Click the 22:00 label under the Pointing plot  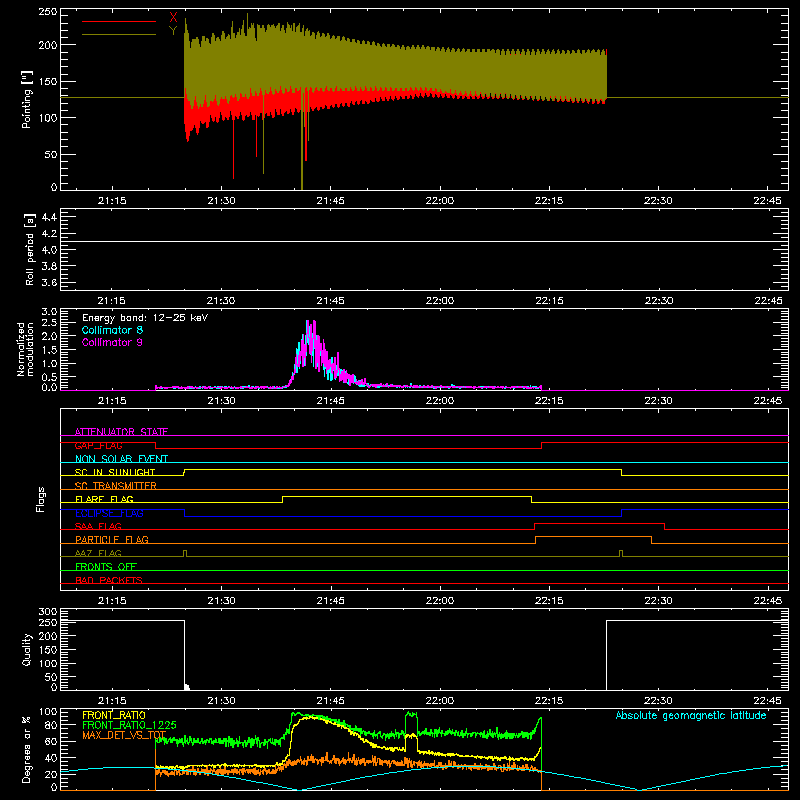click(x=440, y=201)
